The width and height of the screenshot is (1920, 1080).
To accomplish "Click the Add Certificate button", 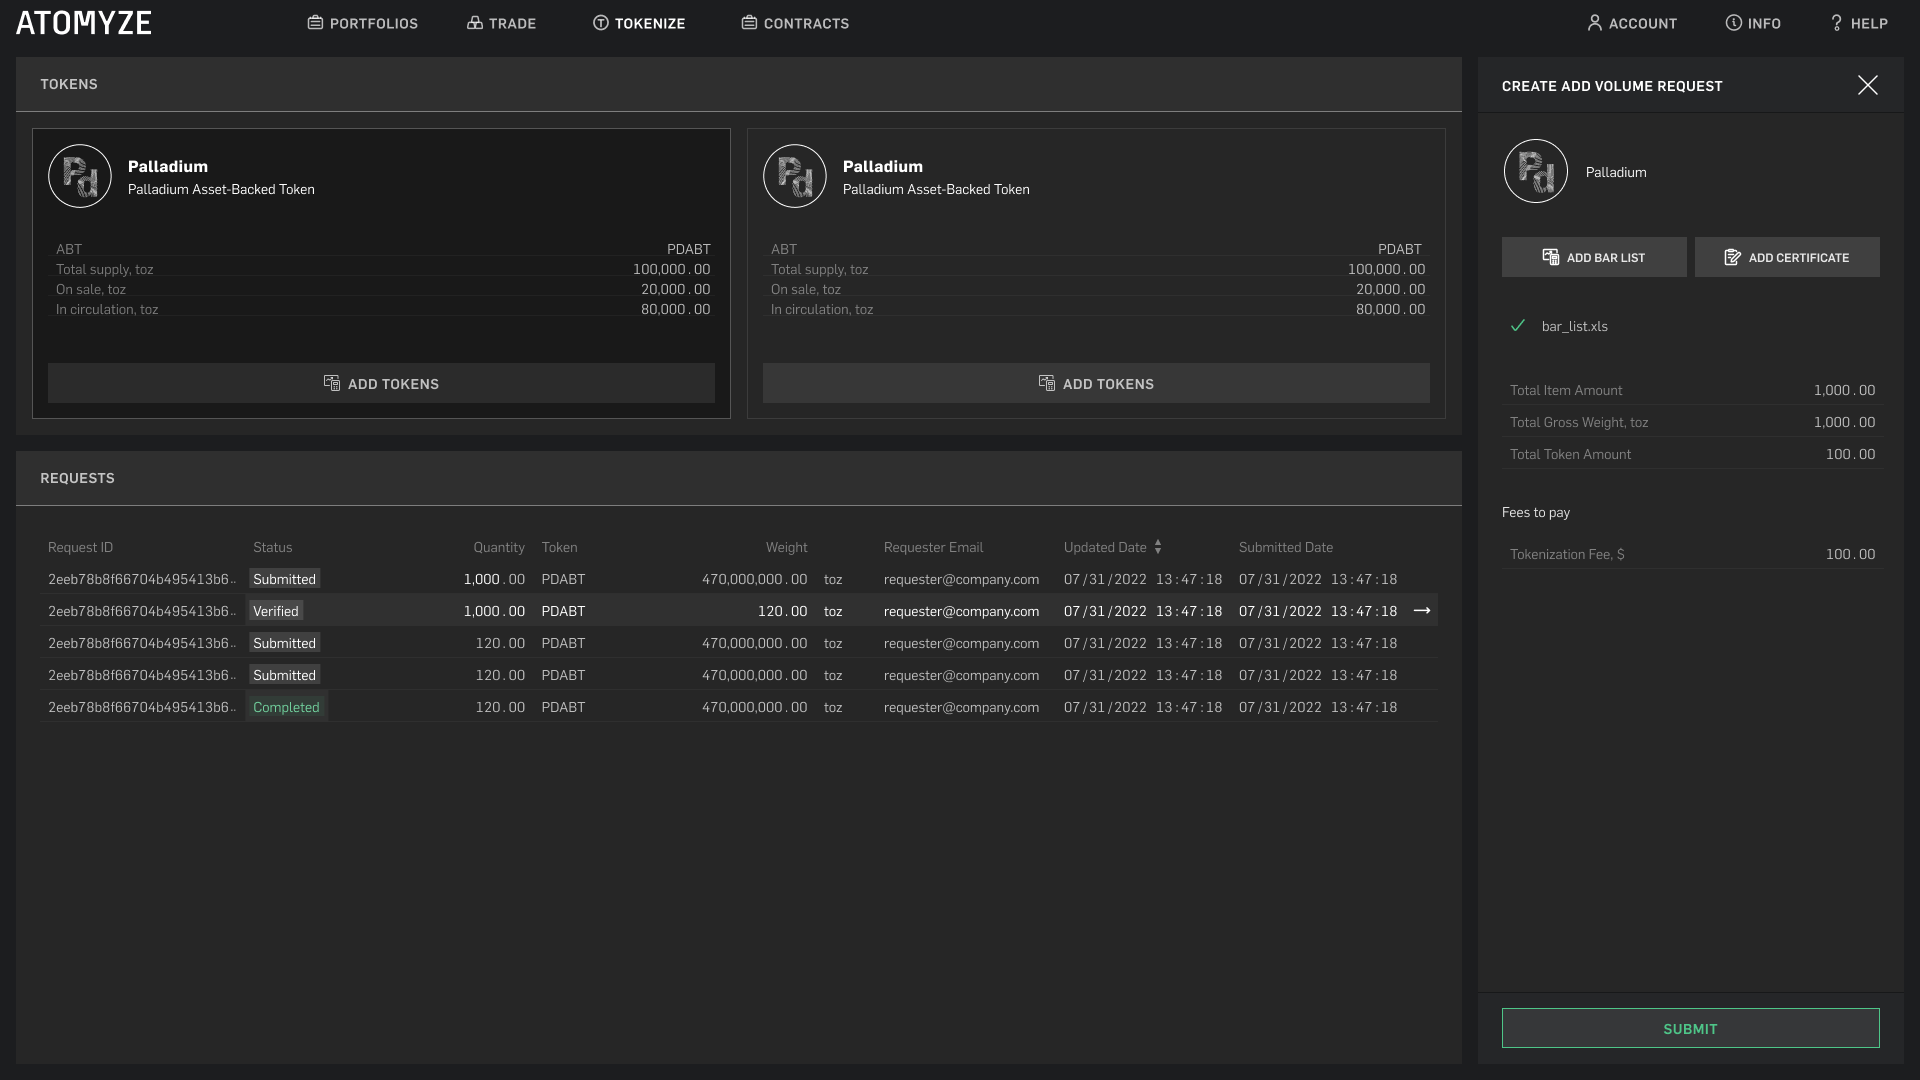I will (1787, 257).
